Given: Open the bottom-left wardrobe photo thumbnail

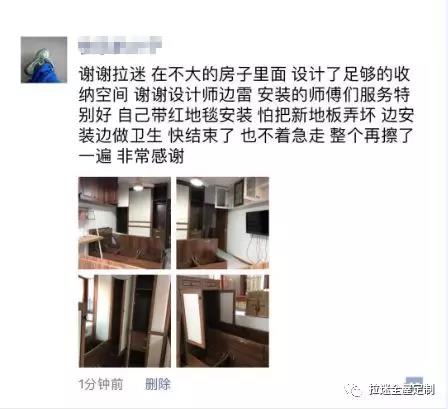Looking at the screenshot, I should 125,321.
